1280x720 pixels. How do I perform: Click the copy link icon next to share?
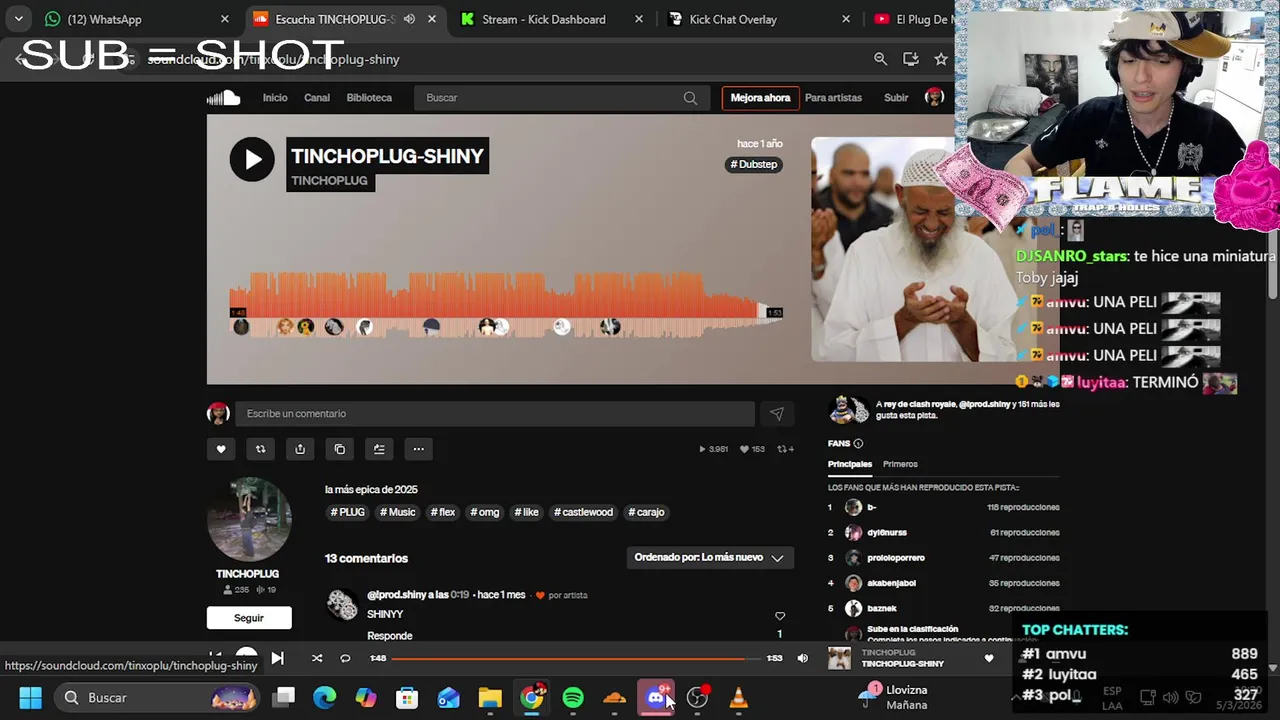point(340,449)
